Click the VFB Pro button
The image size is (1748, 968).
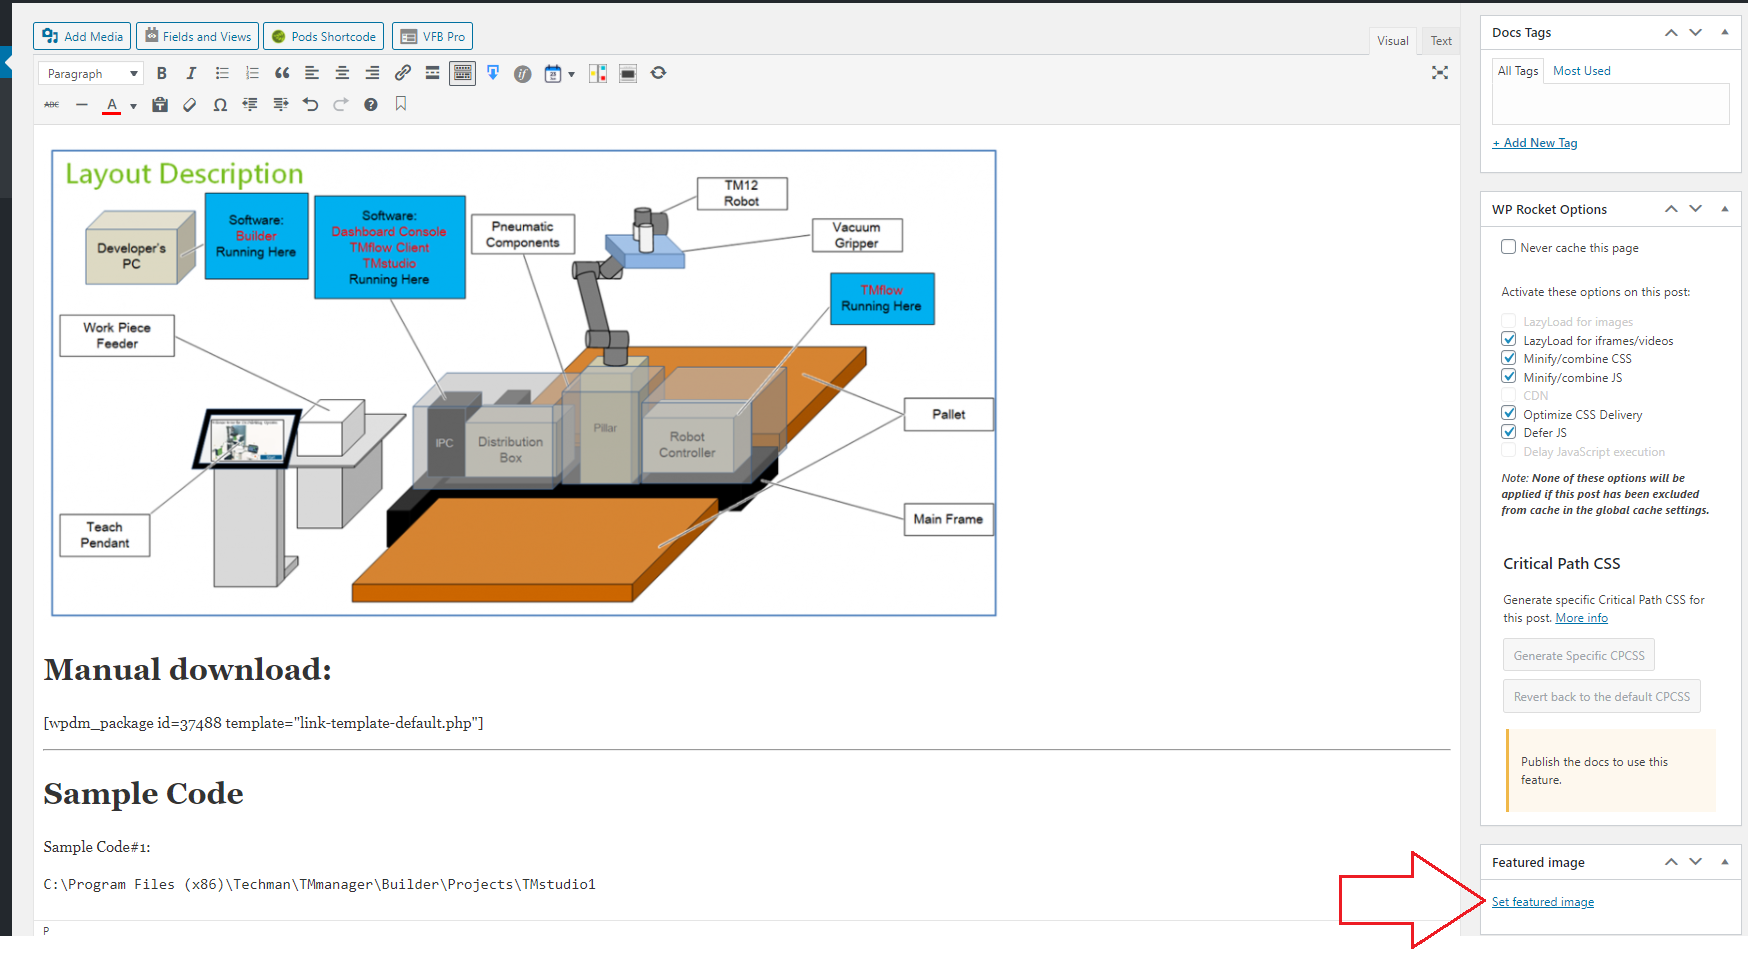click(x=432, y=36)
